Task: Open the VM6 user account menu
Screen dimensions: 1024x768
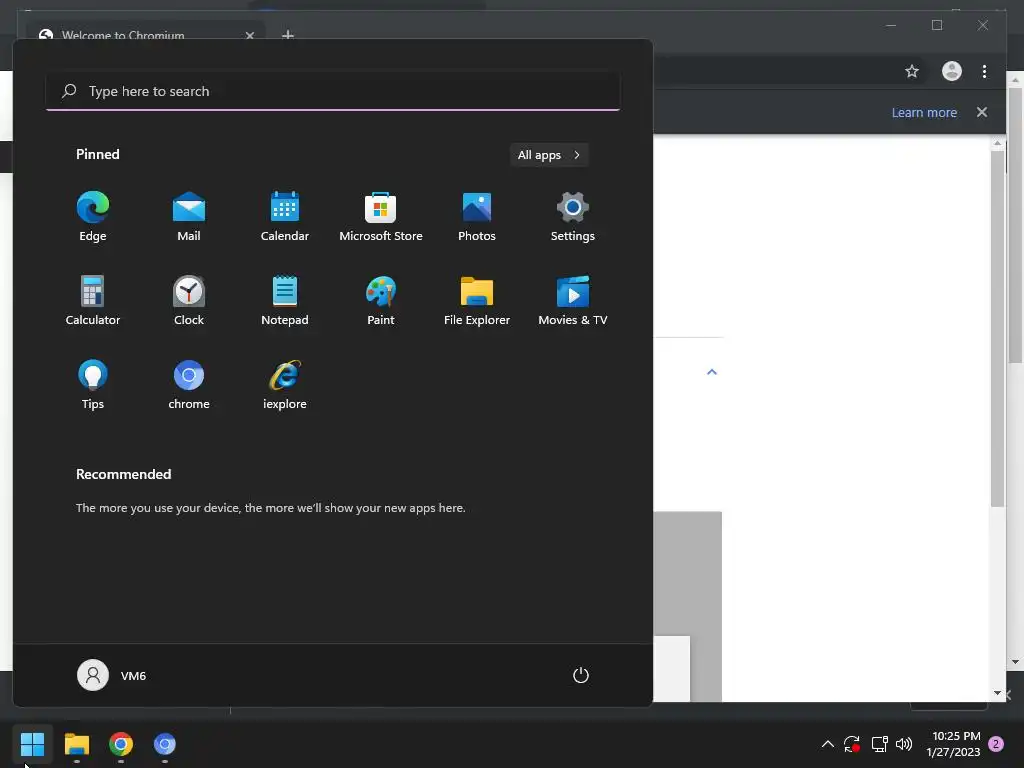Action: tap(112, 675)
